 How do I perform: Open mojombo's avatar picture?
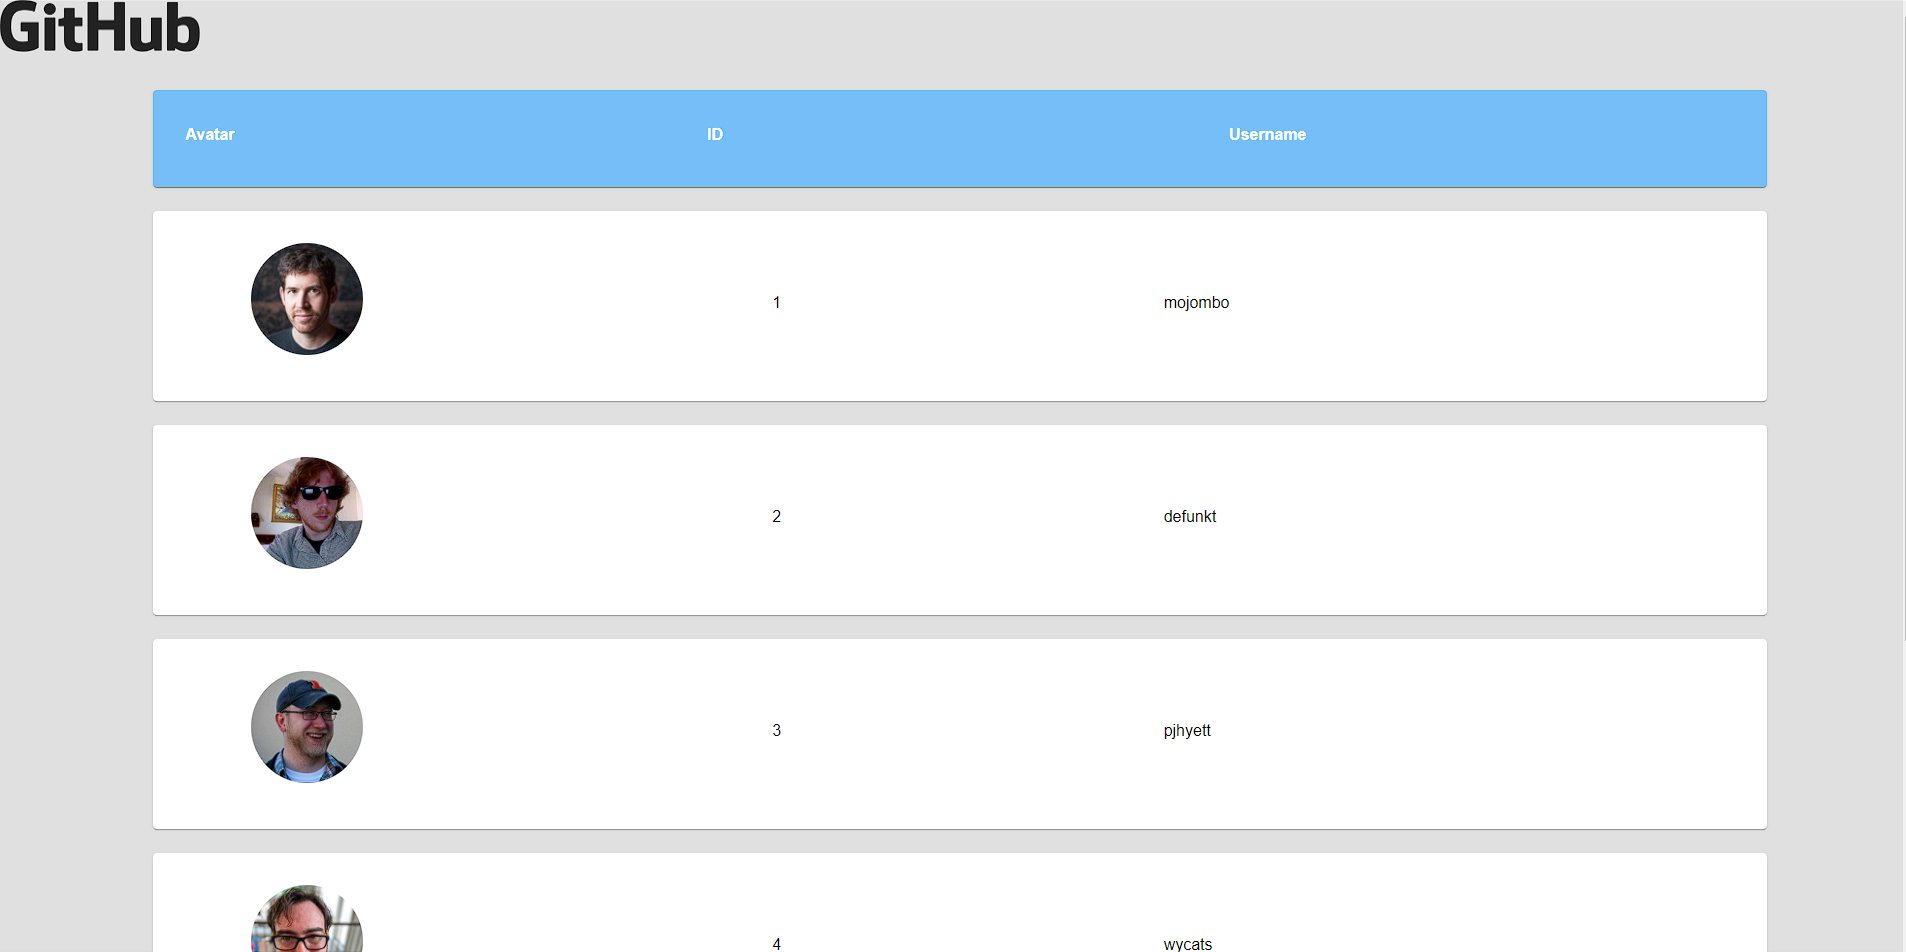click(x=307, y=299)
